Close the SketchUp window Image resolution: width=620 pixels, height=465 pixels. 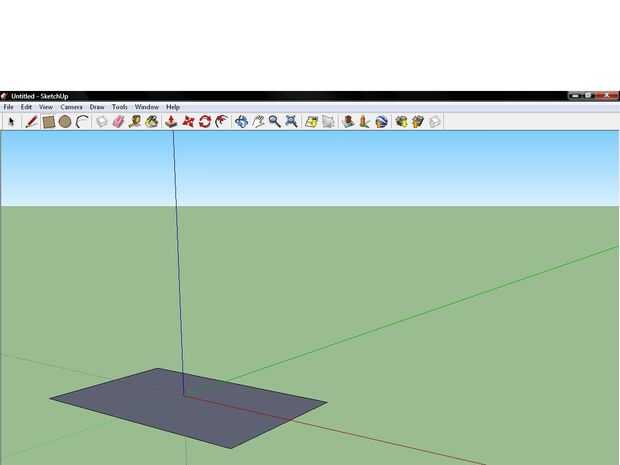[x=607, y=96]
